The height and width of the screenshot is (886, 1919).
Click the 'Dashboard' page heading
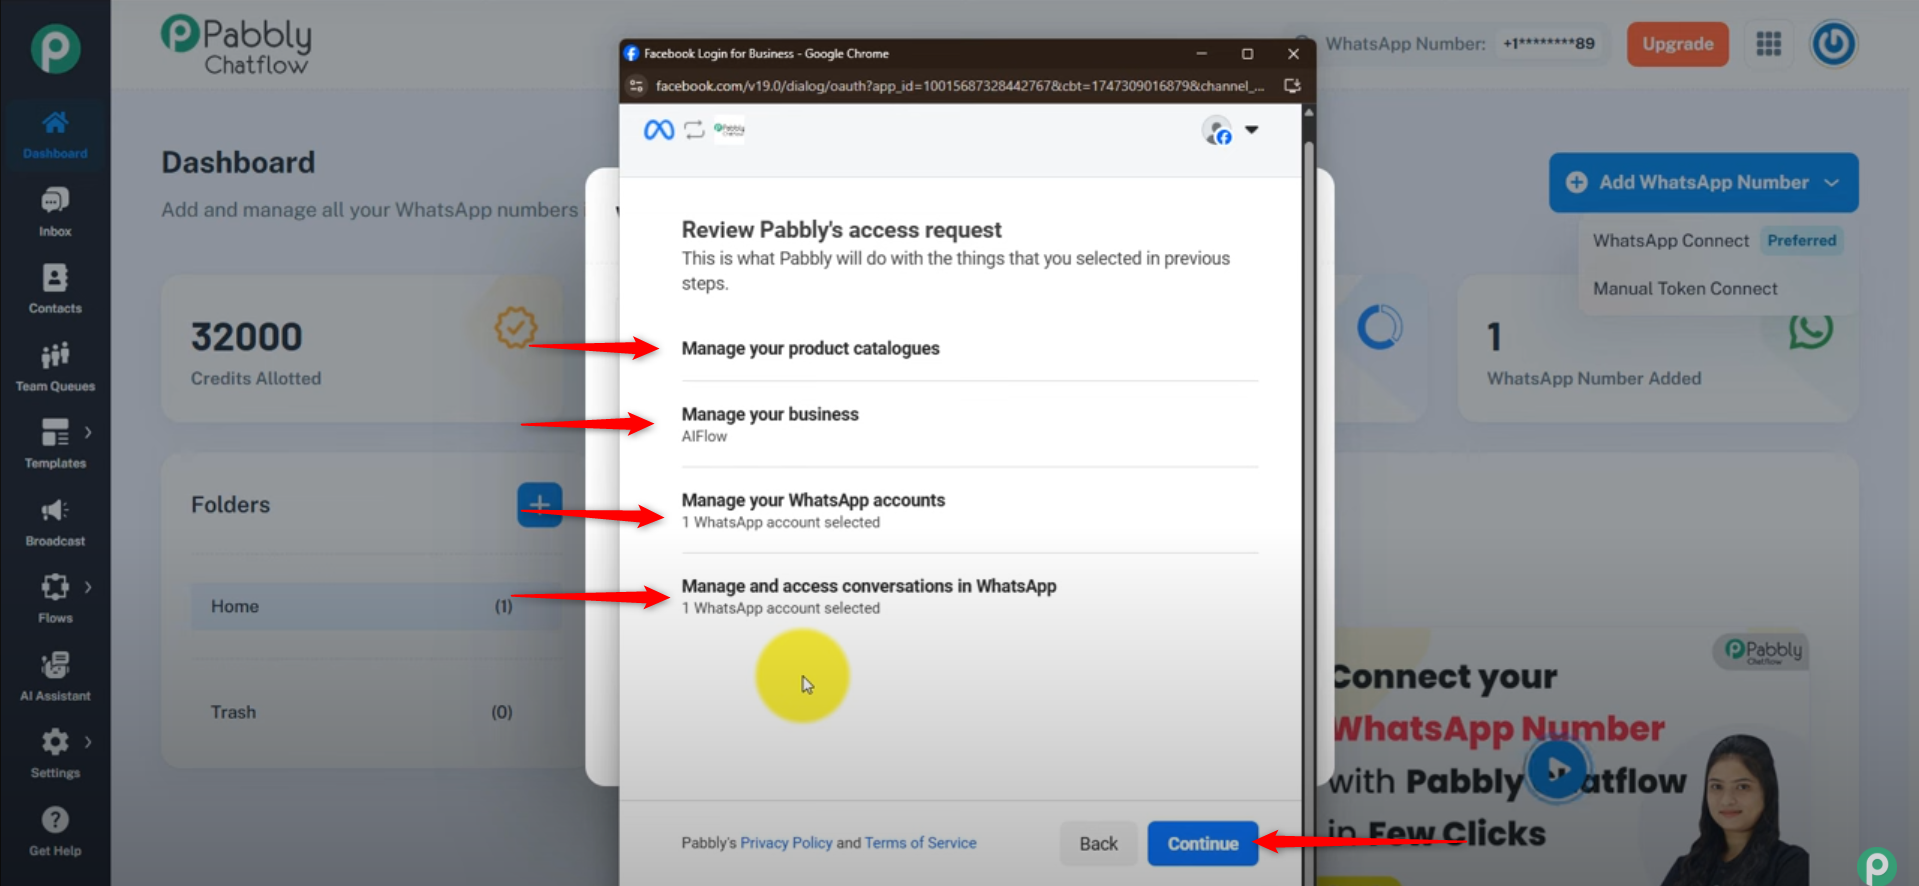[238, 162]
